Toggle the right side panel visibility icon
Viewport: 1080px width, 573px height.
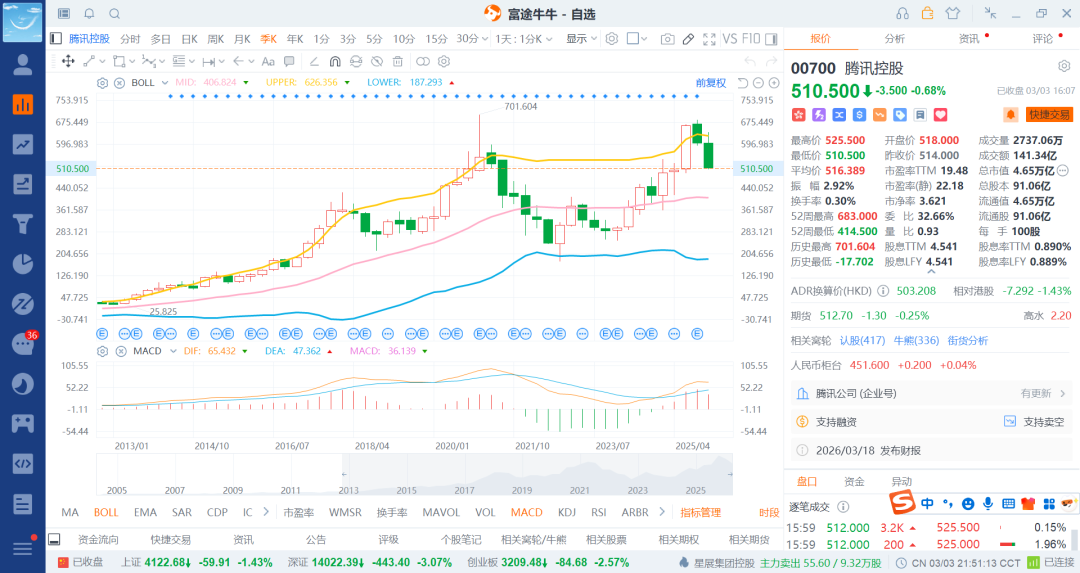773,39
